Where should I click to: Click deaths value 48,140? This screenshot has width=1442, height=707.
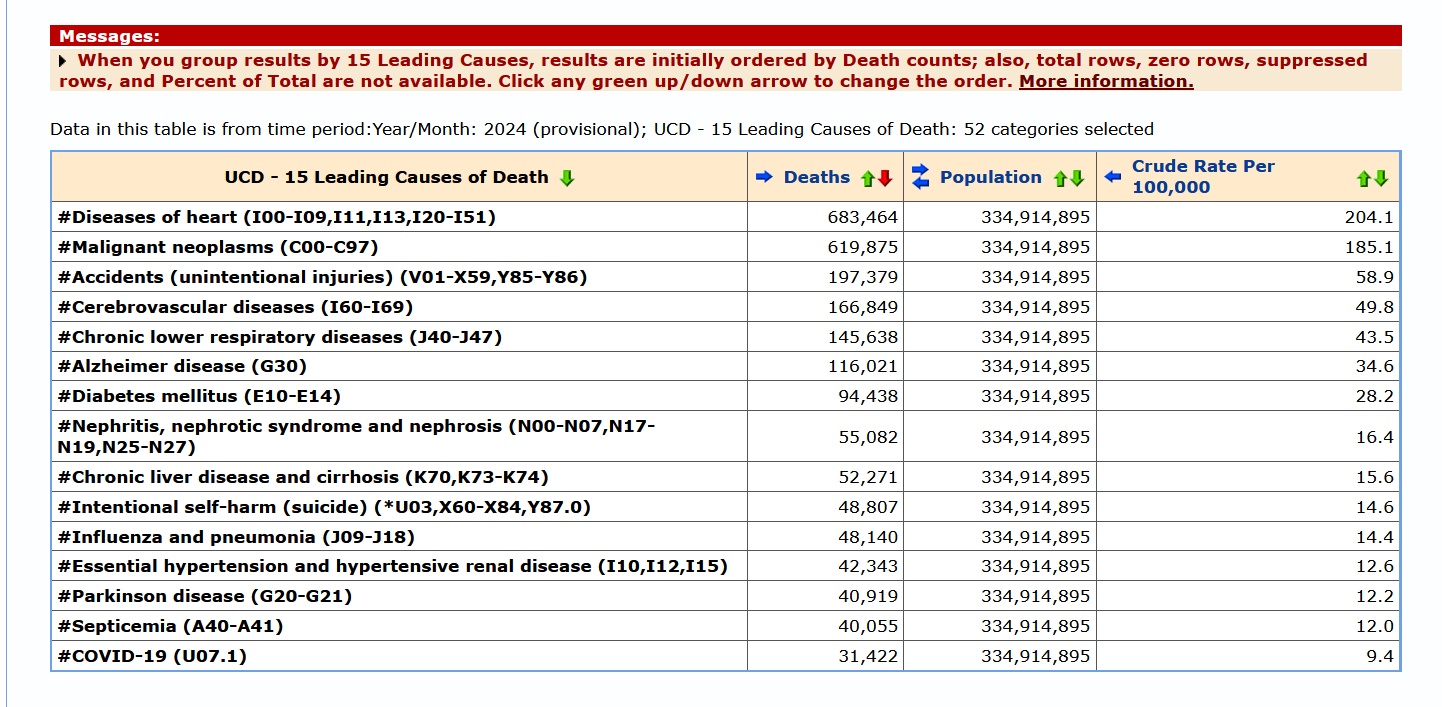[x=868, y=537]
